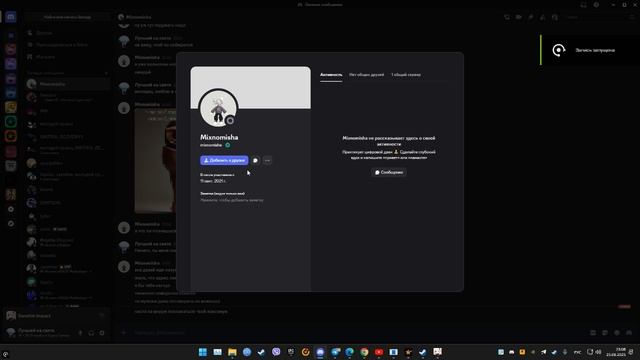Viewport: 640px width, 360px height.
Task: Toggle microphone mute in the Discord user panel
Action: (80, 333)
